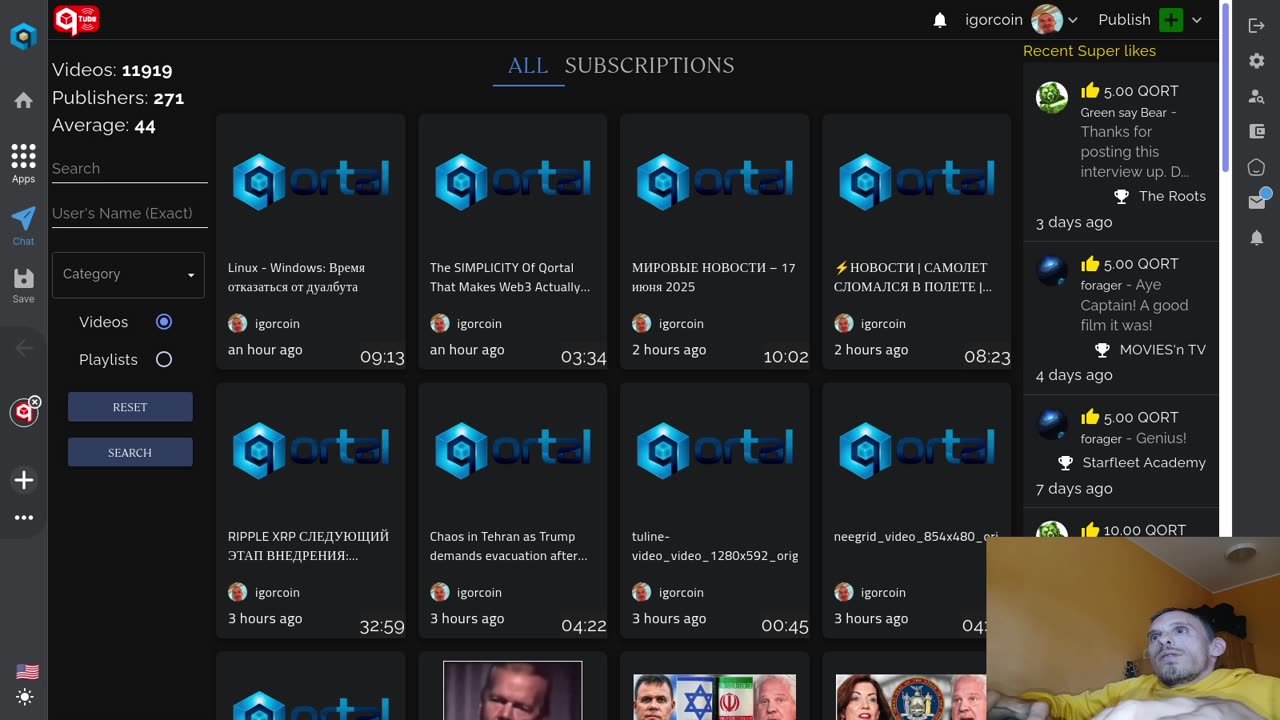Viewport: 1280px width, 720px height.
Task: Open the МИРОВЫЕ НОВОСТИ video thumbnail
Action: pos(715,181)
